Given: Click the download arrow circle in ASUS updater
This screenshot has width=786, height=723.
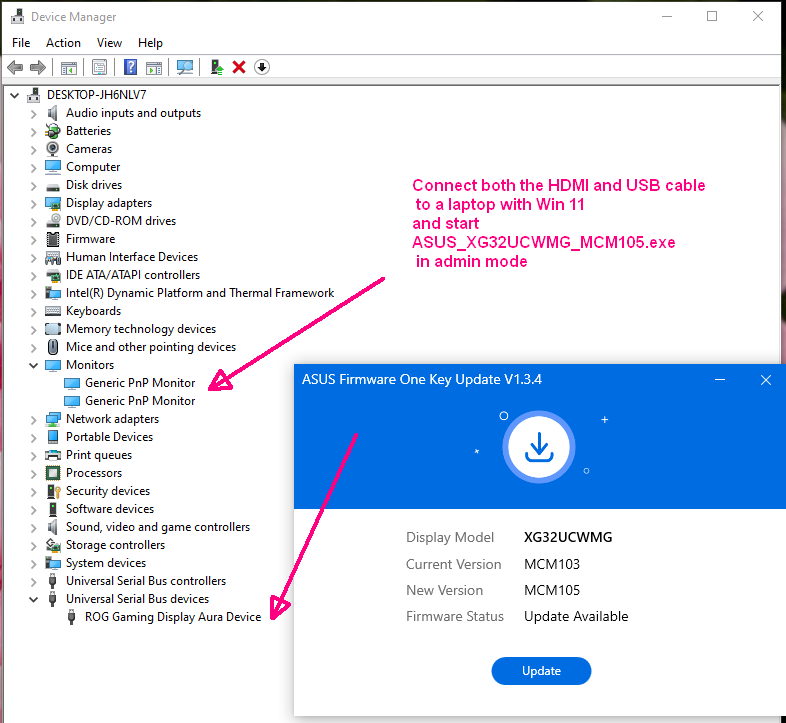Looking at the screenshot, I should click(539, 447).
